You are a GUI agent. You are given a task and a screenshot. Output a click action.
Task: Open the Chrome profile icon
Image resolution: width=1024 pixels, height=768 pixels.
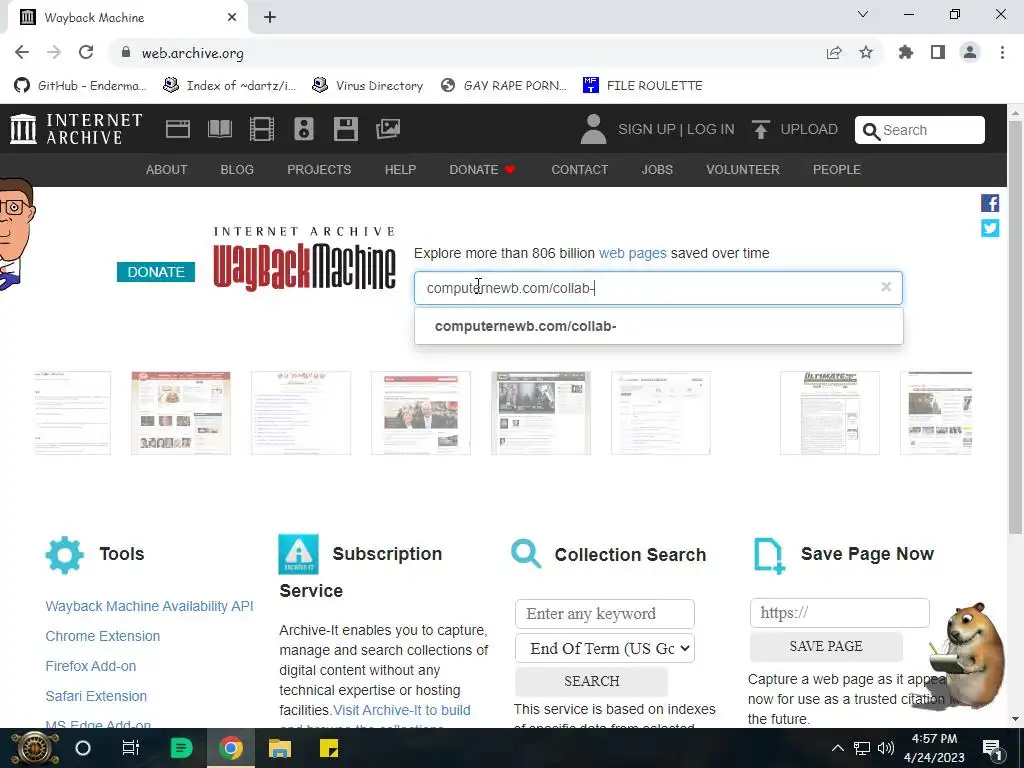click(x=970, y=52)
